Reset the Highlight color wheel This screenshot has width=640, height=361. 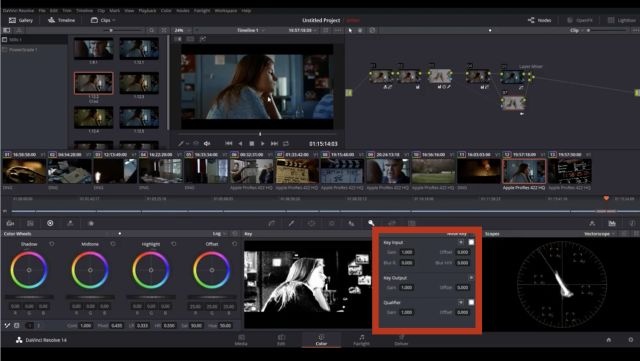coord(174,244)
